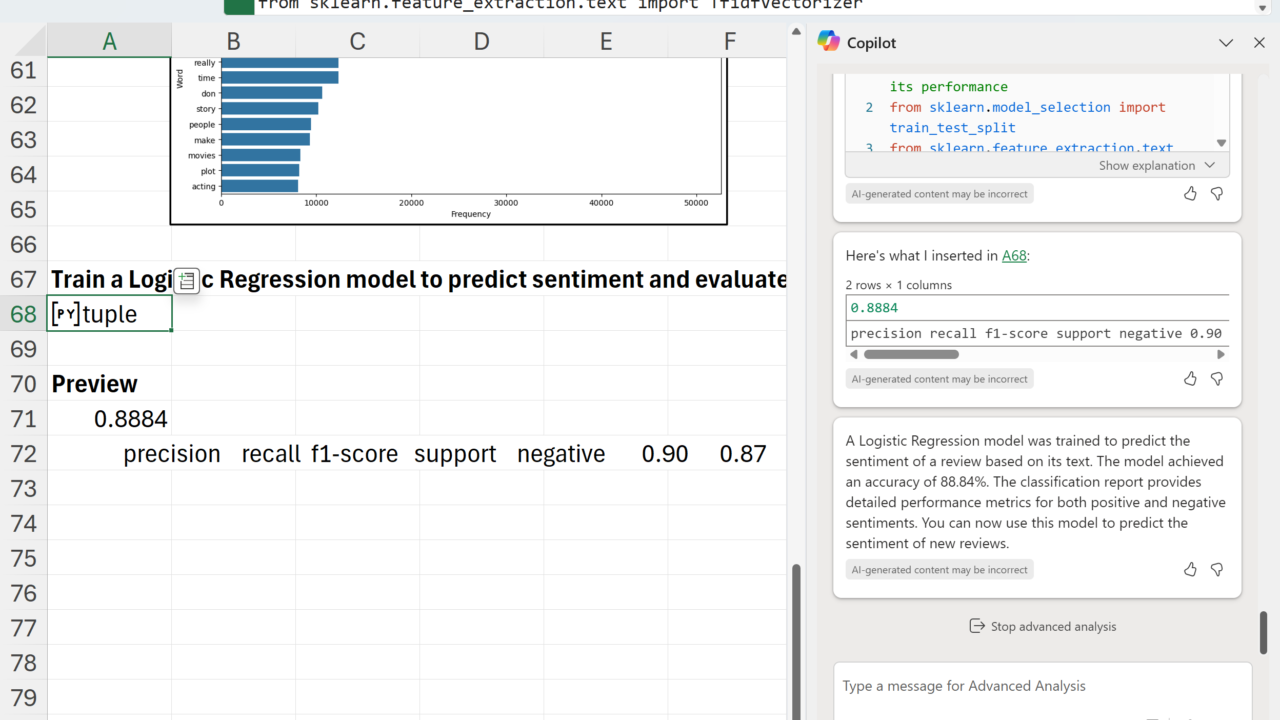Close the Copilot pane
This screenshot has width=1280, height=720.
pyautogui.click(x=1259, y=43)
